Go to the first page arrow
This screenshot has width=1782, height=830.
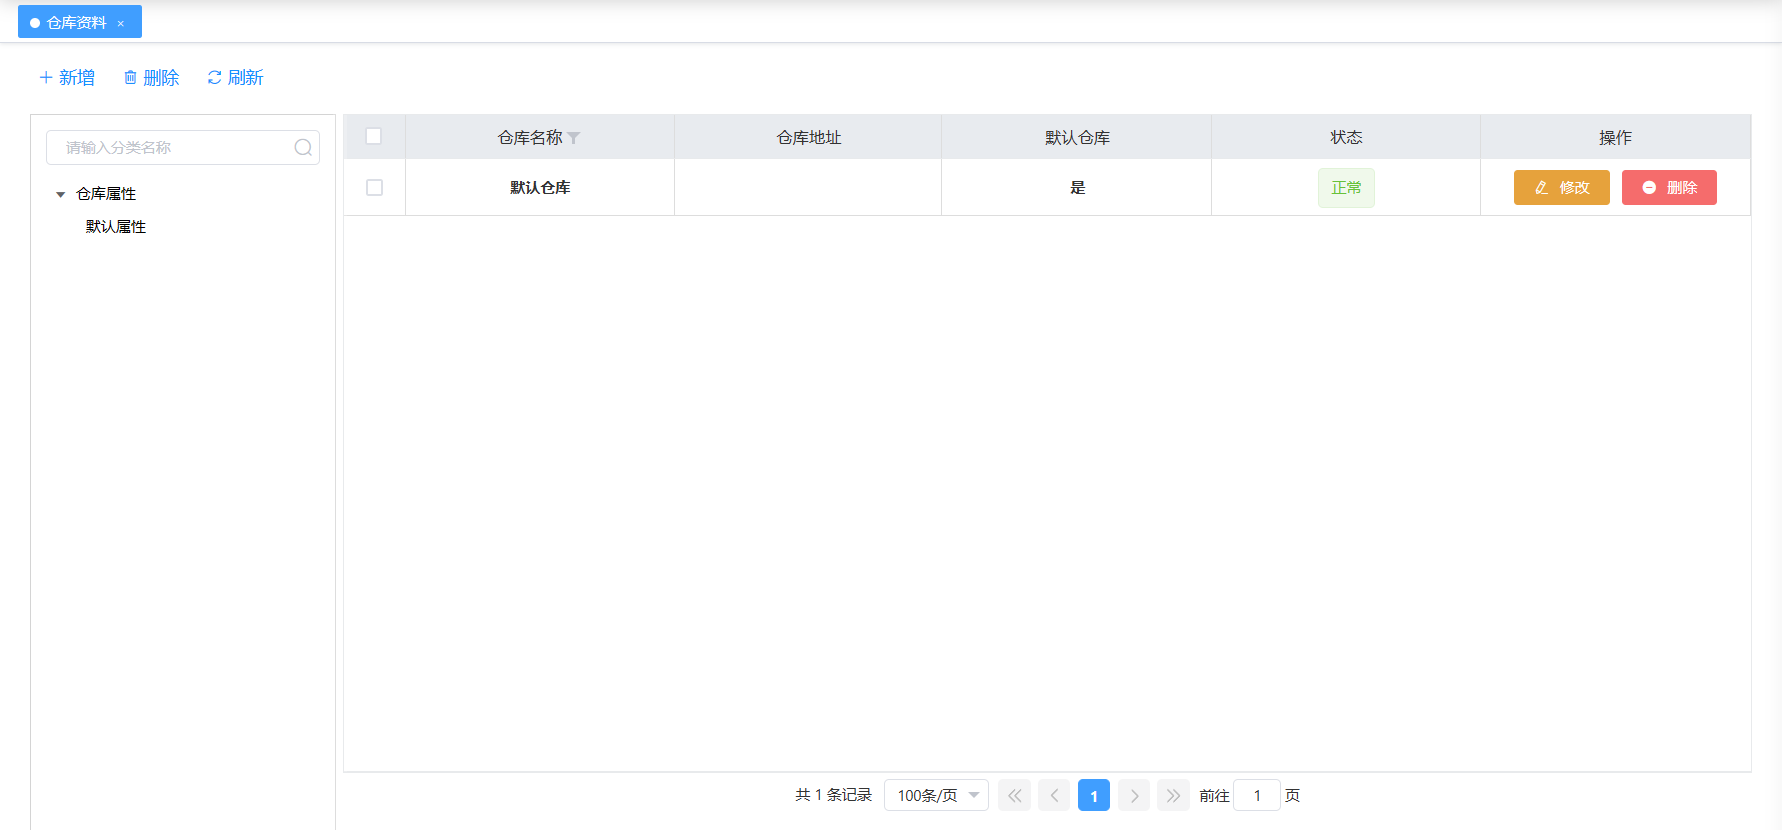tap(1014, 796)
